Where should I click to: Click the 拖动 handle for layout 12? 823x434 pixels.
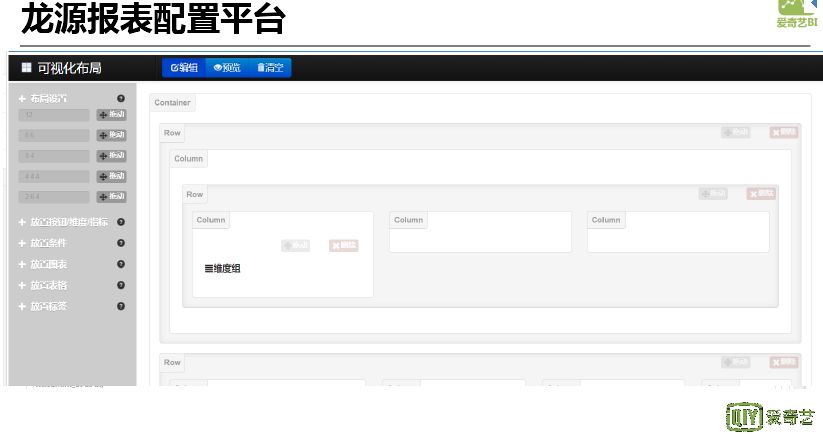[111, 114]
